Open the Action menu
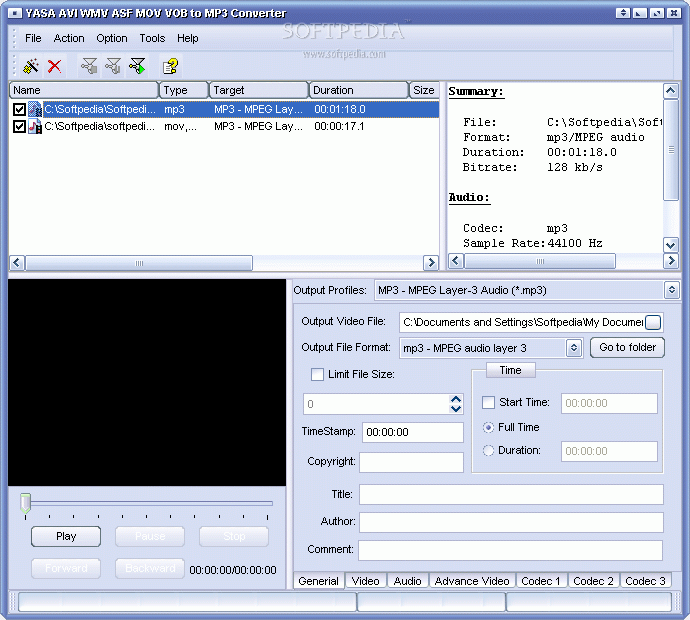Viewport: 690px width, 620px height. tap(69, 39)
